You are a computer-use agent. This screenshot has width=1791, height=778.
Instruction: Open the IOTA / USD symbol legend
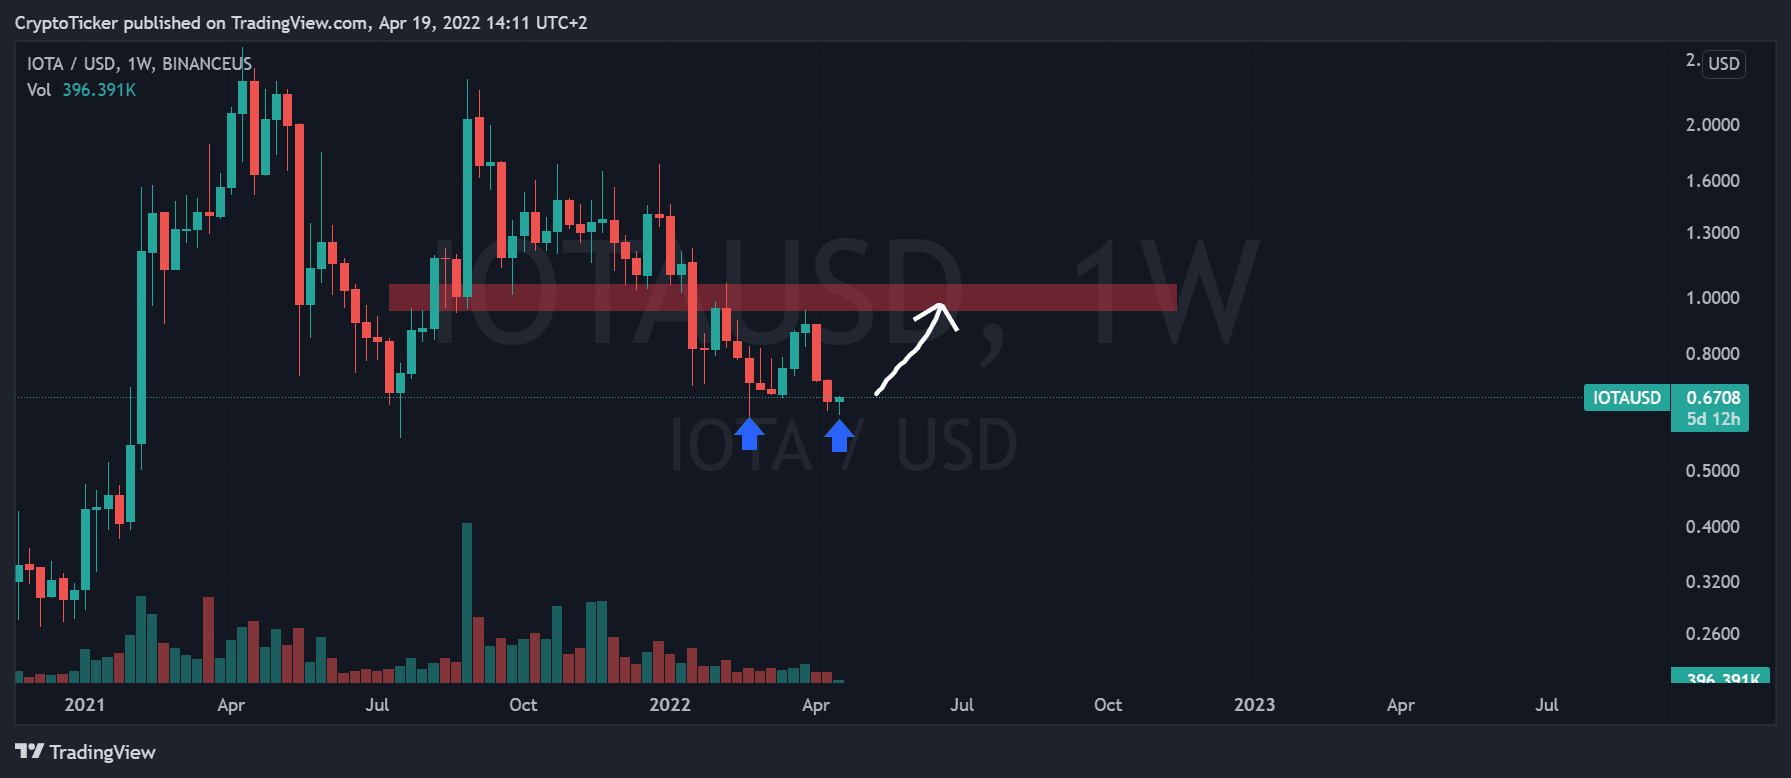pos(139,64)
